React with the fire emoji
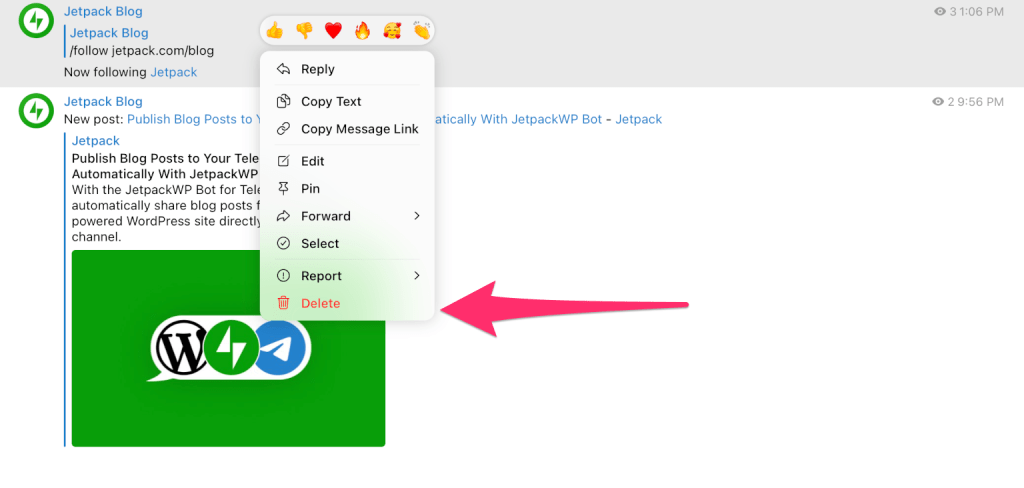 click(x=362, y=31)
